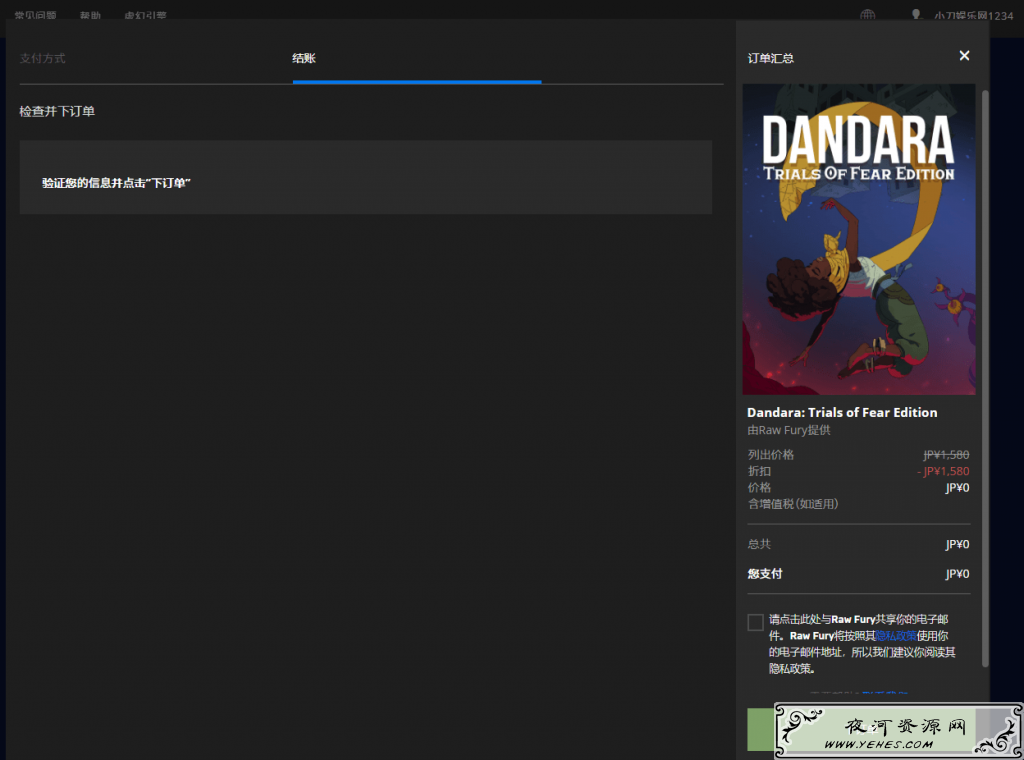Open the blue 隐私政策 privacy policy link

895,635
